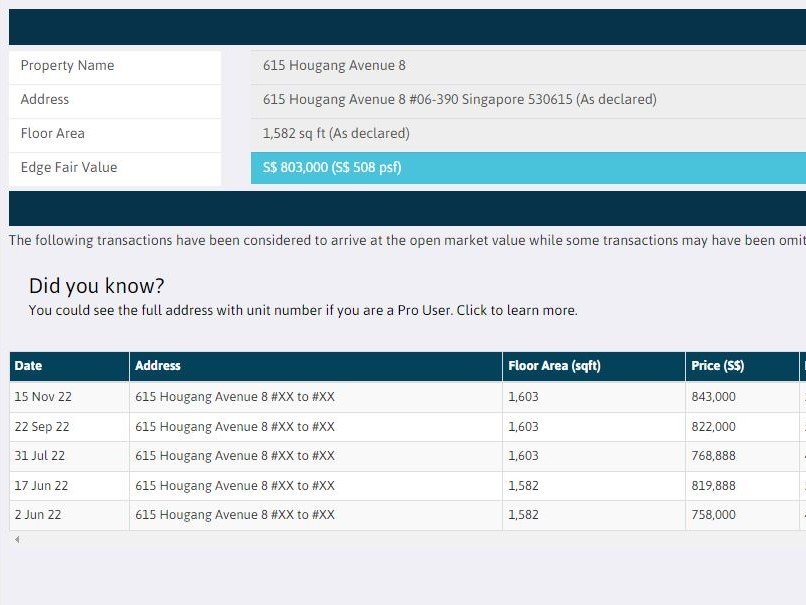This screenshot has width=806, height=605.
Task: Click the 'Did you know?' heading
Action: 97,286
